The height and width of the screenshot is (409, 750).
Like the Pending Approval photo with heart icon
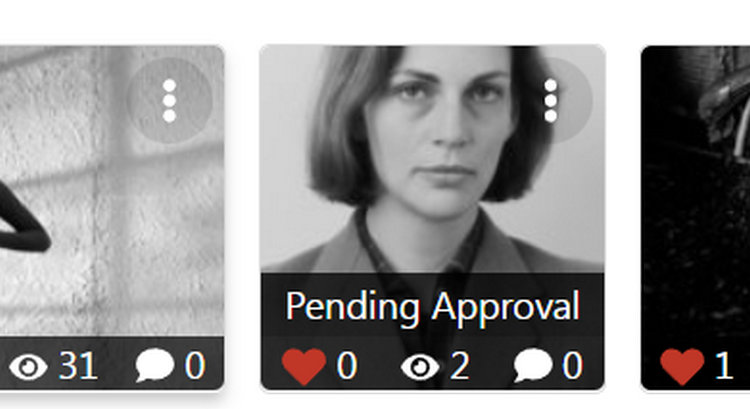pyautogui.click(x=304, y=366)
